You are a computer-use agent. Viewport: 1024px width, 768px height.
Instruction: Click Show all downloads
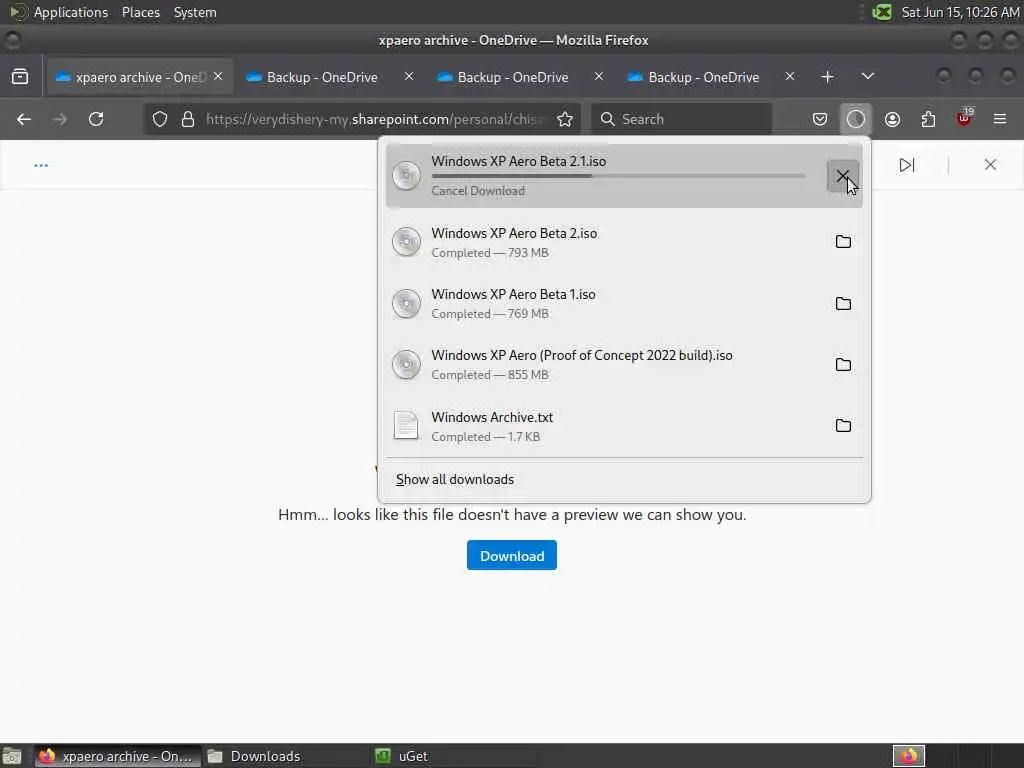[x=455, y=479]
